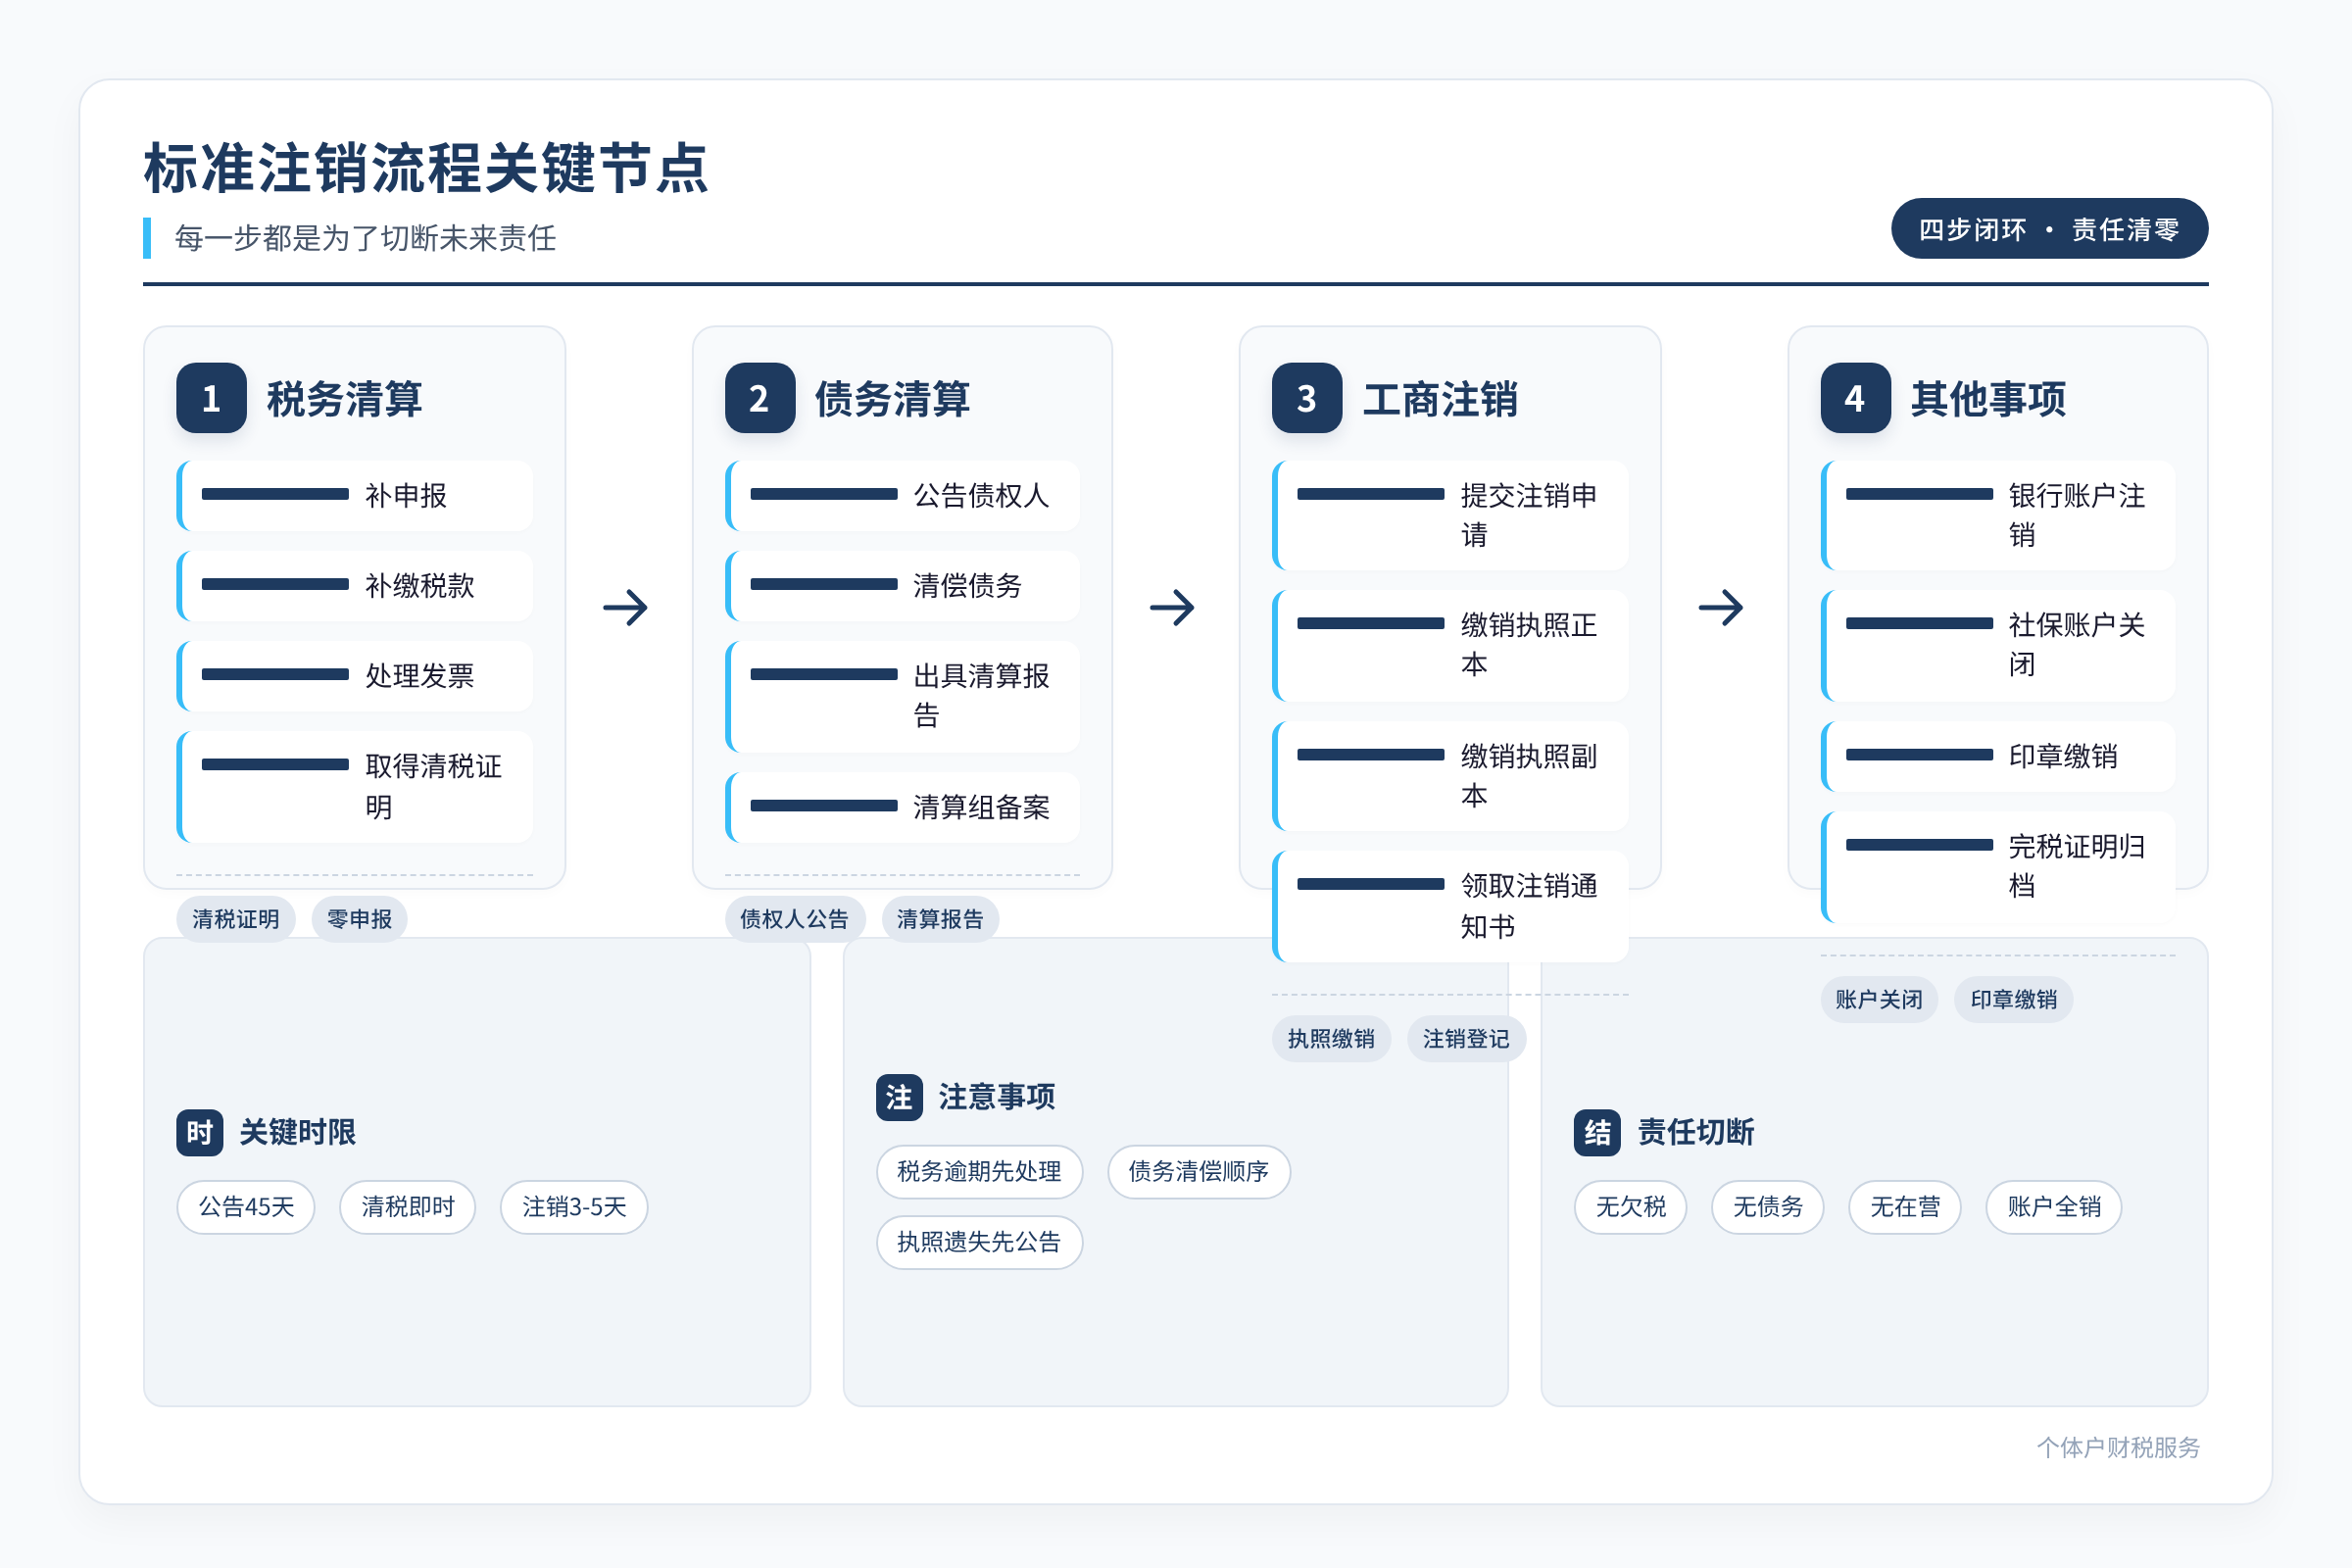2352x1568 pixels.
Task: Select the 清算组备案 step item
Action: tap(902, 807)
